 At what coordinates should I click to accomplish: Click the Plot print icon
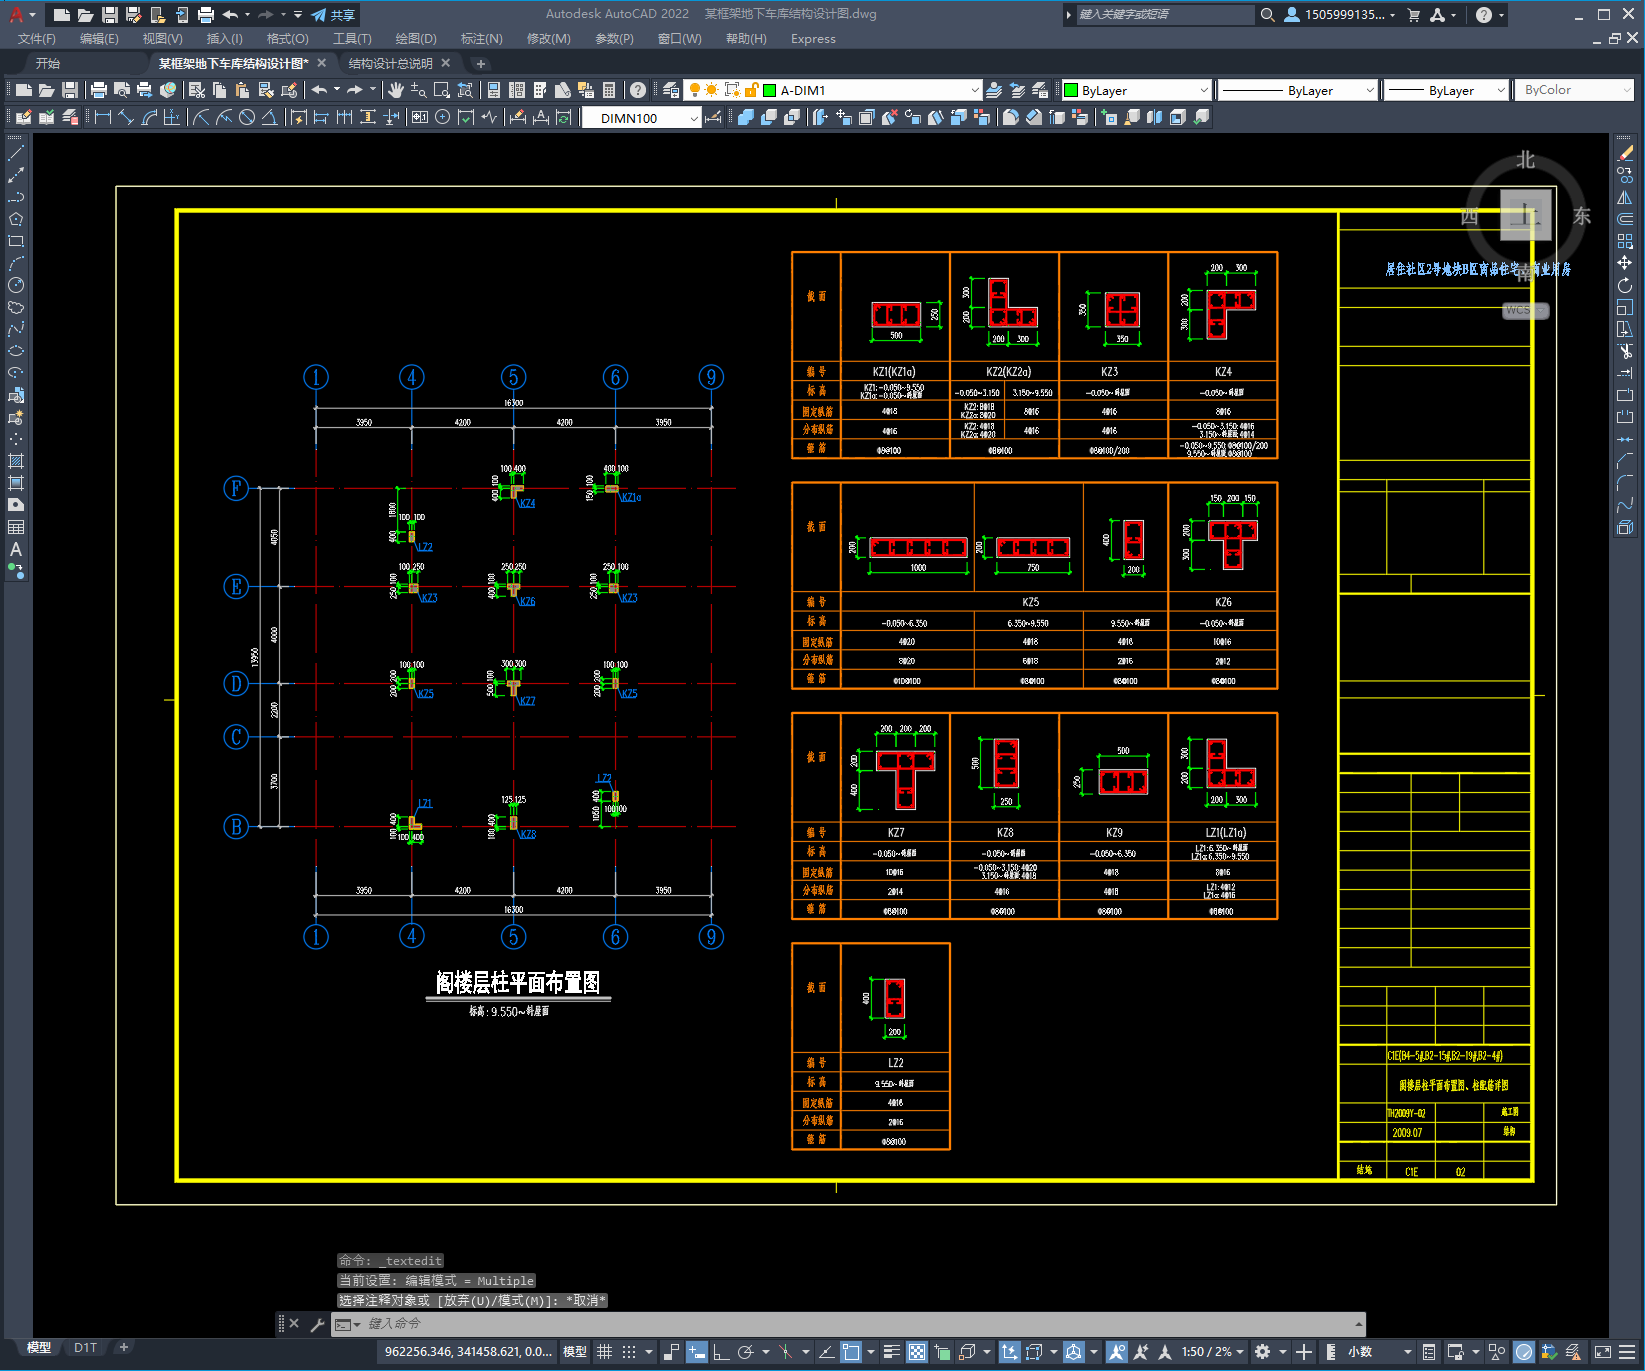98,90
